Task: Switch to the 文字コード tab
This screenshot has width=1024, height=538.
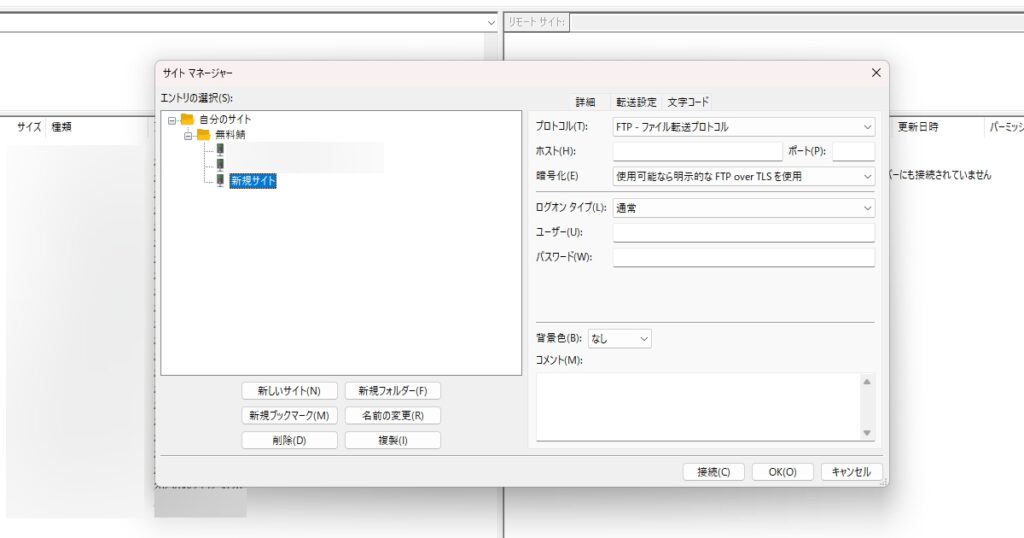Action: coord(688,102)
